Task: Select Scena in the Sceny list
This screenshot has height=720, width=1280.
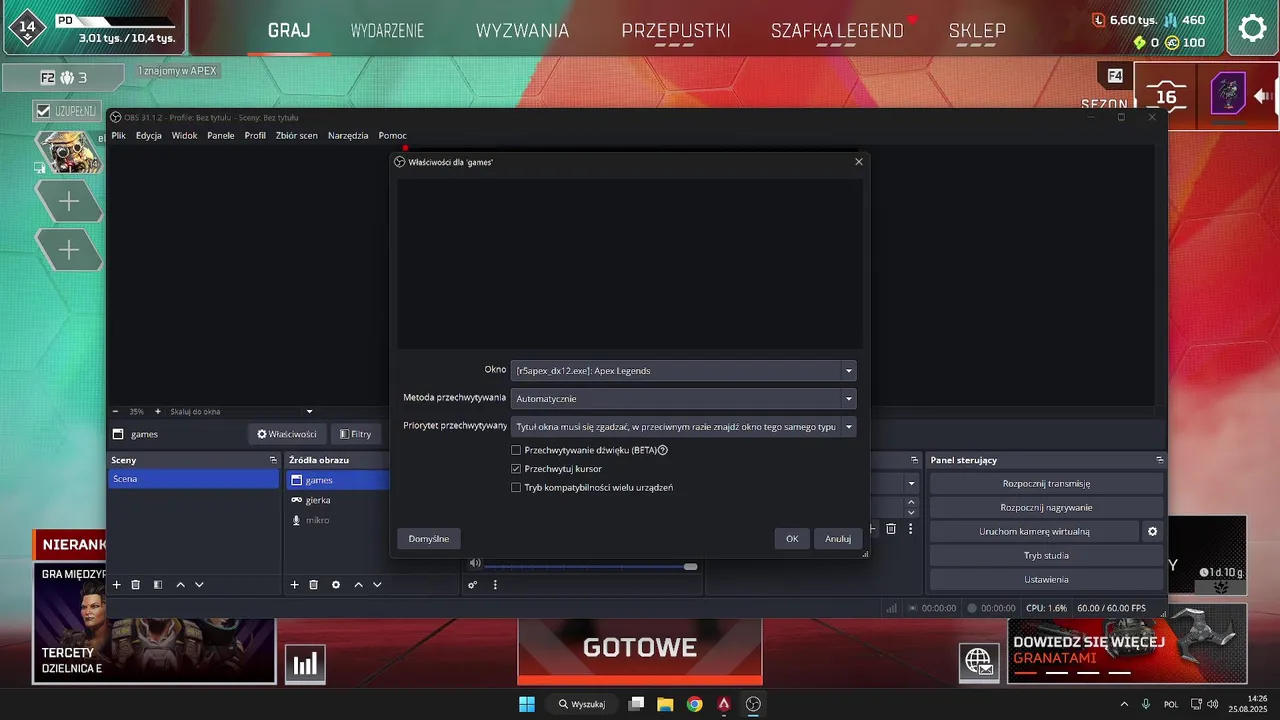Action: coord(193,479)
